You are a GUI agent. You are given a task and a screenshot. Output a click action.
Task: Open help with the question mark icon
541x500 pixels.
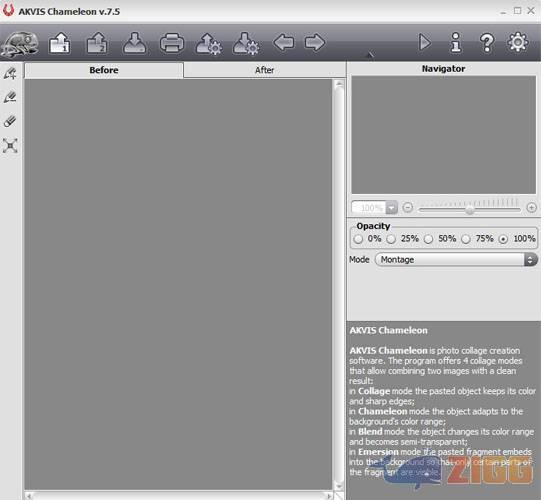(487, 43)
